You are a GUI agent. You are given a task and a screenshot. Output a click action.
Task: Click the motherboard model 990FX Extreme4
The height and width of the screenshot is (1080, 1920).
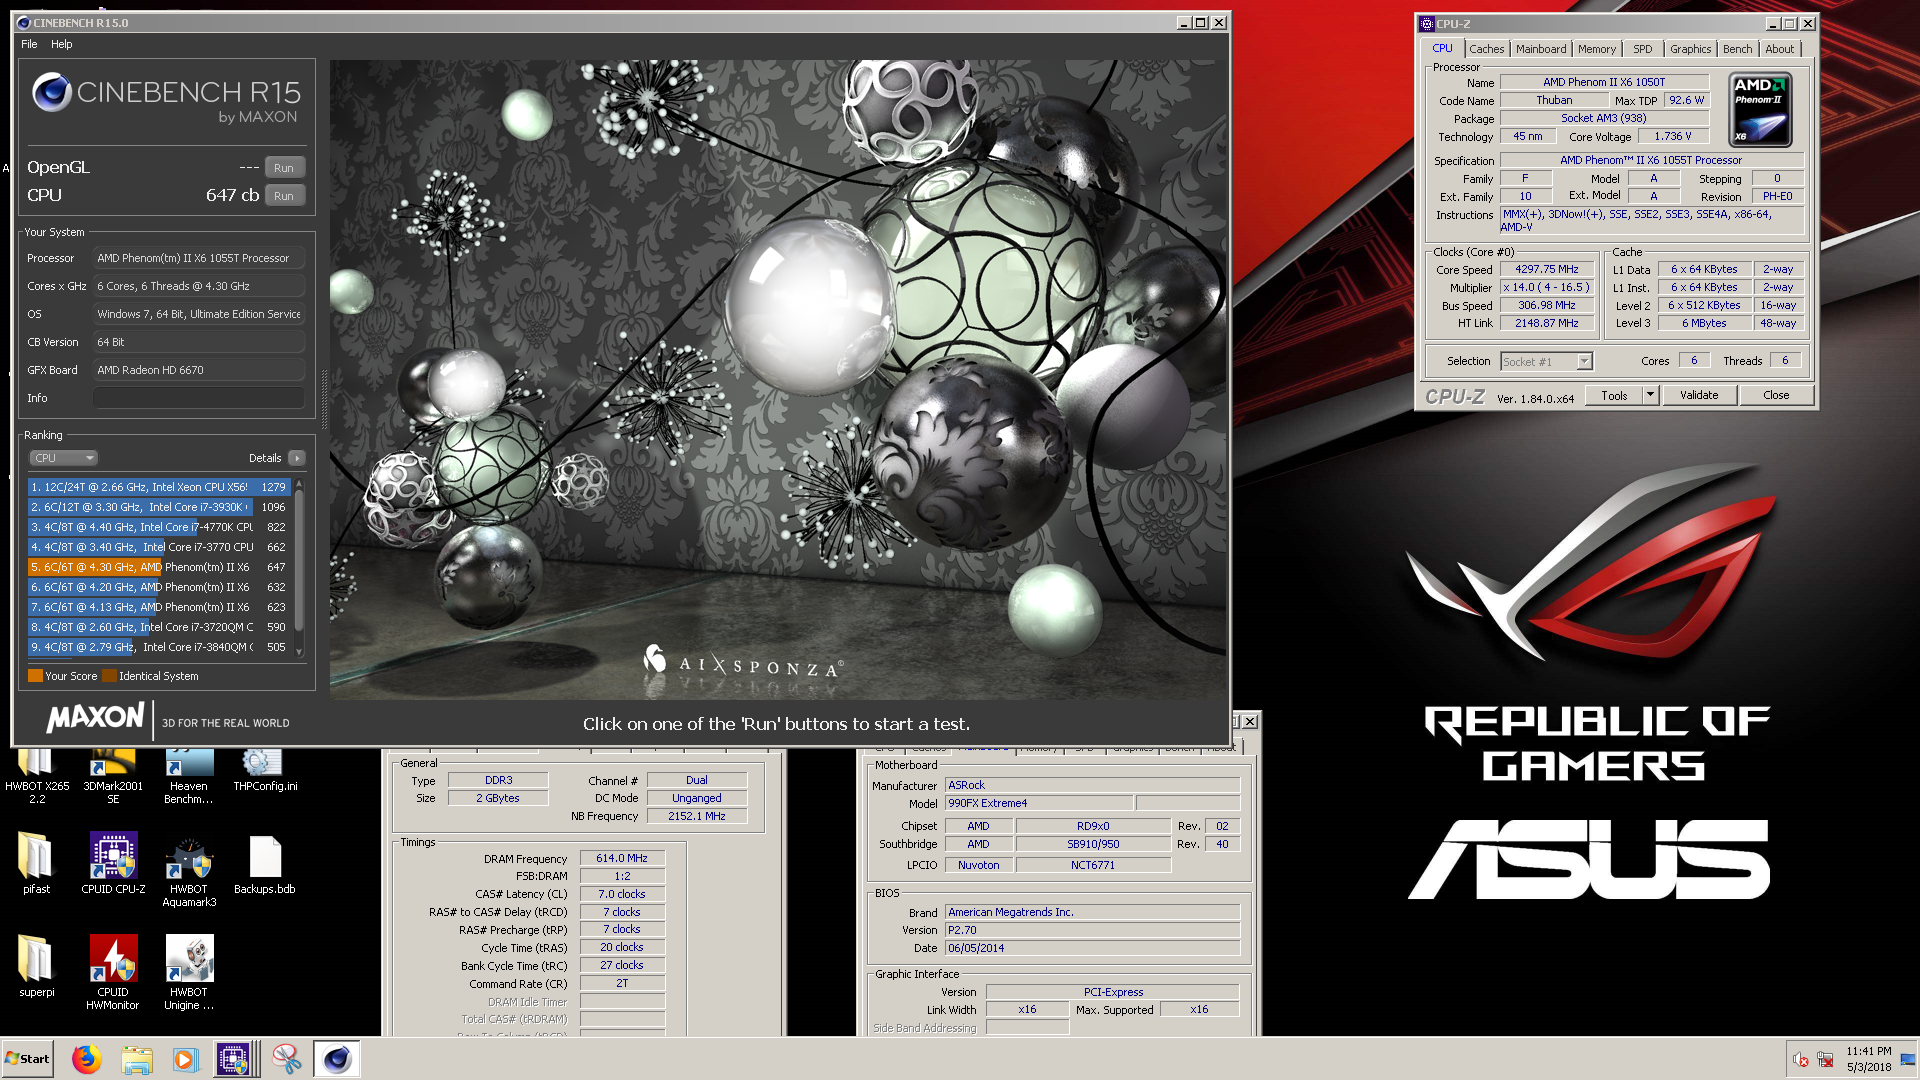1039,804
